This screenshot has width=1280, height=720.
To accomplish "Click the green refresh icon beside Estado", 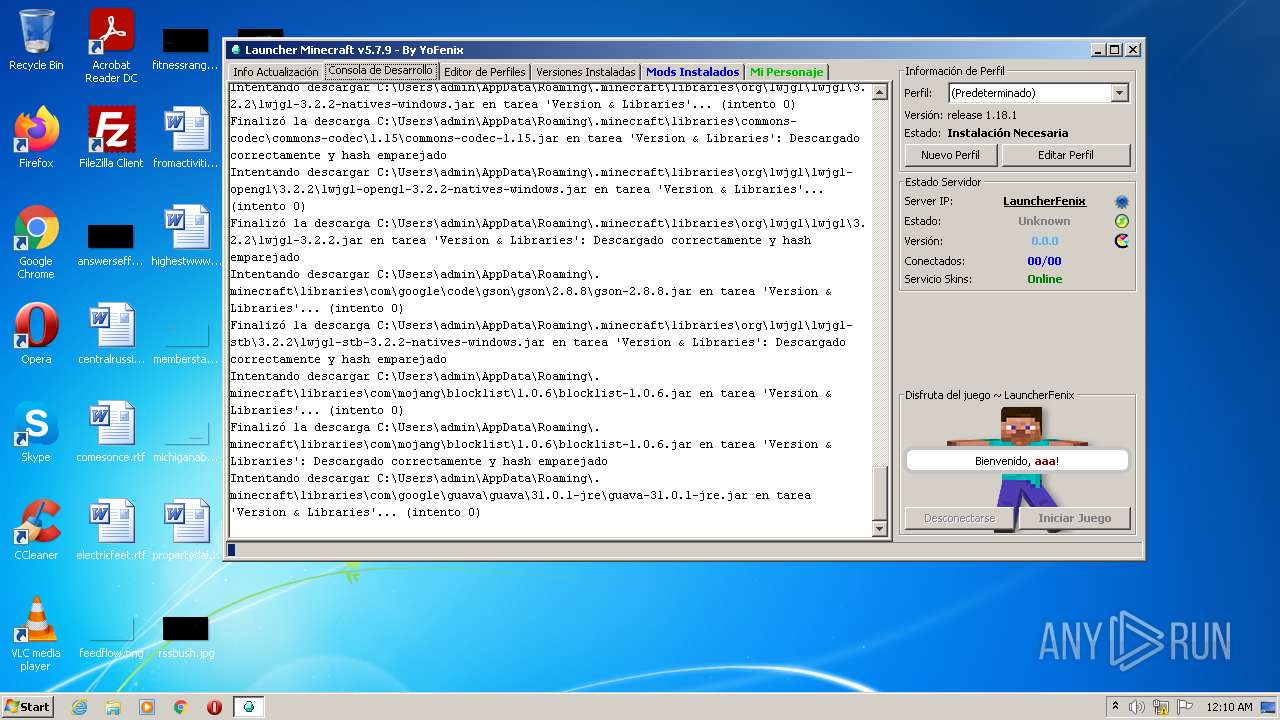I will 1122,221.
